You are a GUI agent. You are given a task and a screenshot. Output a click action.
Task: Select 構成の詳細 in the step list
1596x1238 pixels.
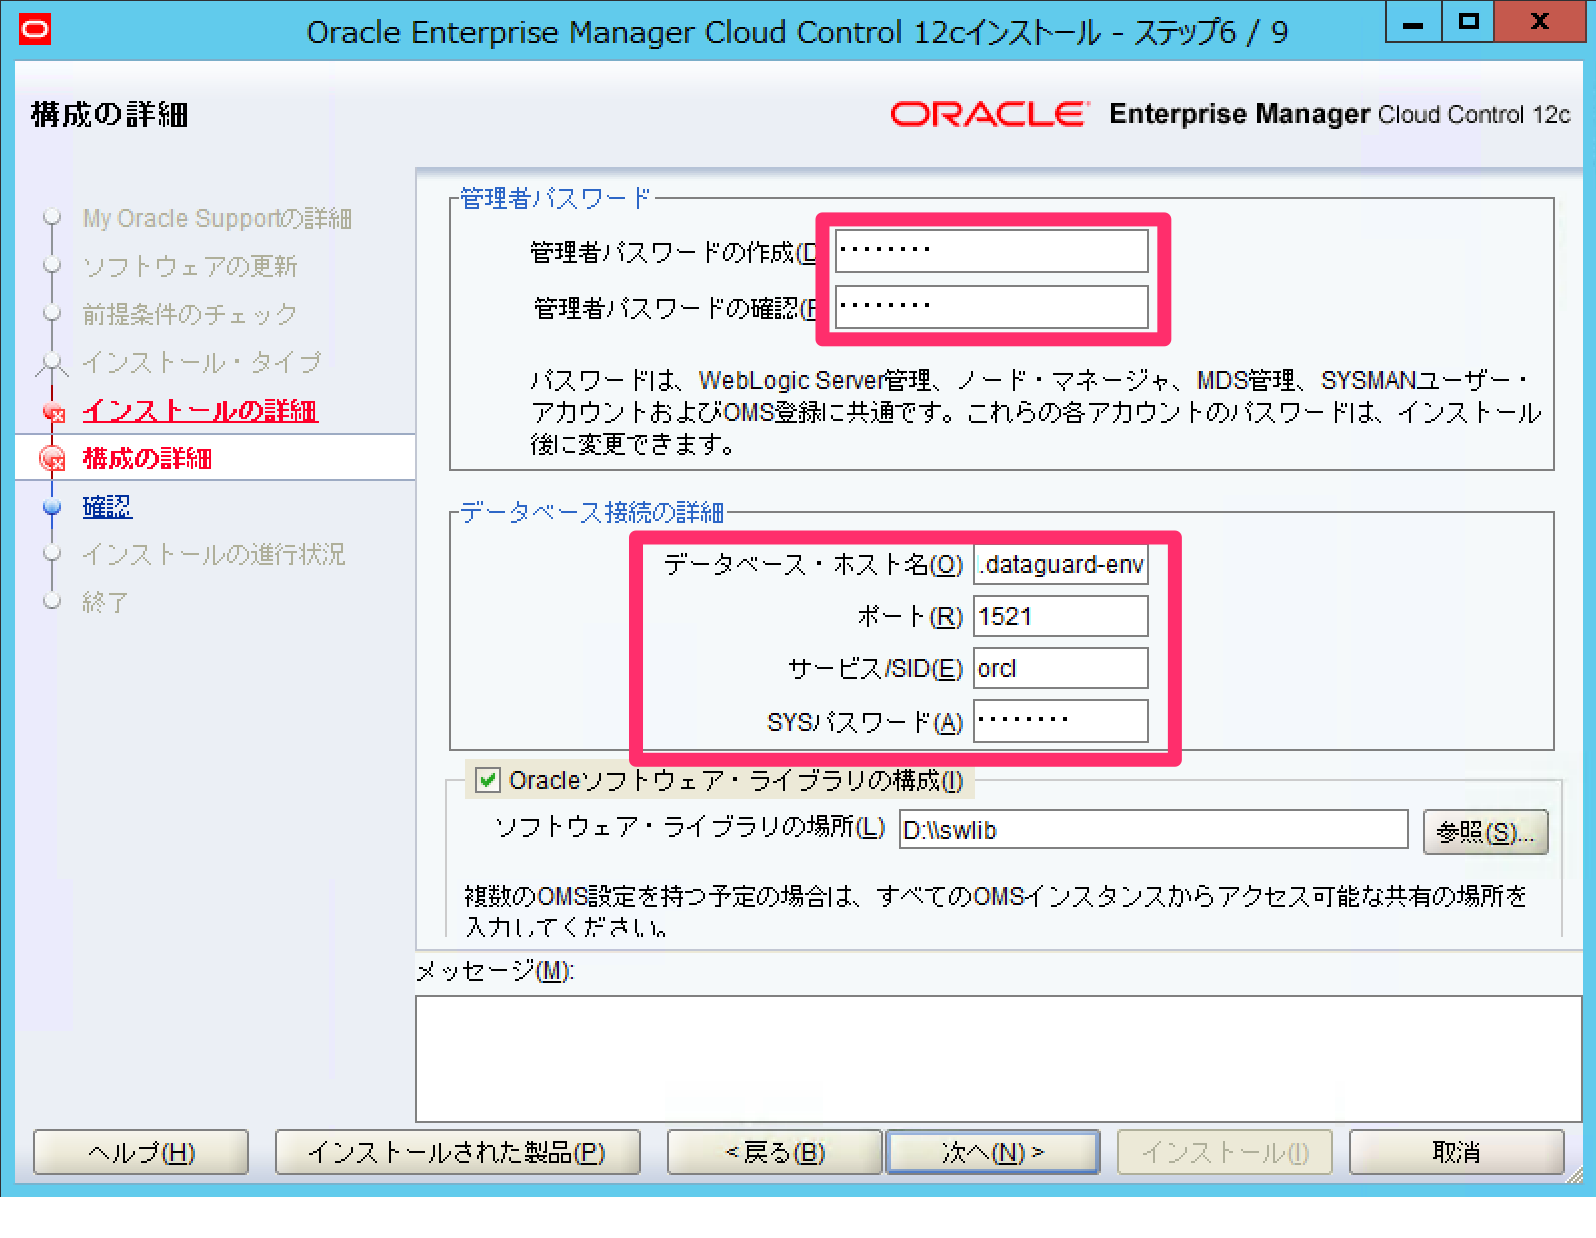147,459
